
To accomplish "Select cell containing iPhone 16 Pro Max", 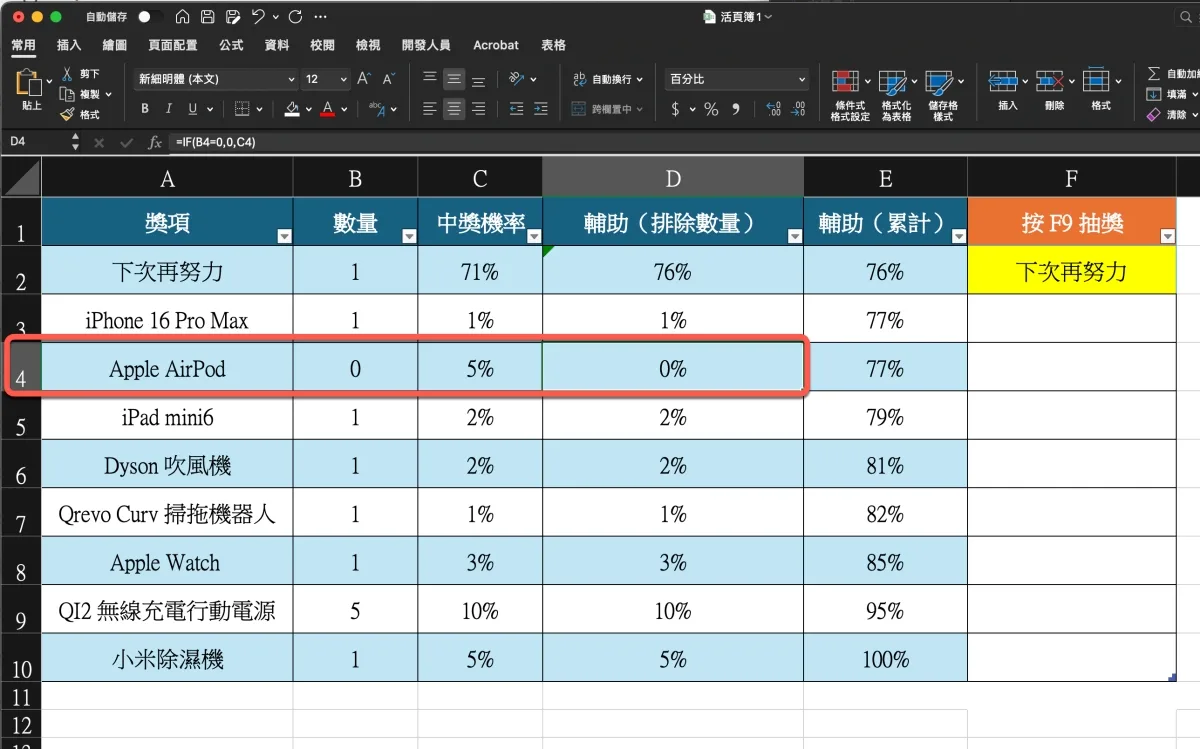I will (167, 320).
